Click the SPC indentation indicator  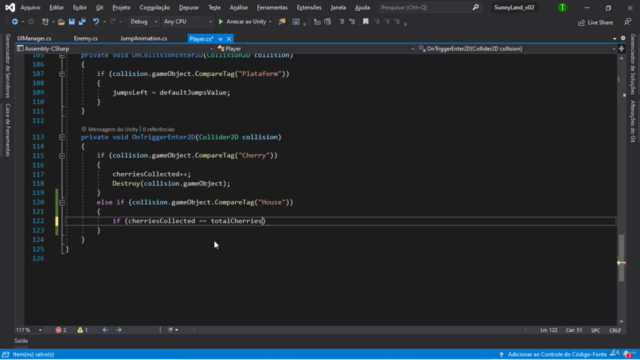(x=596, y=330)
